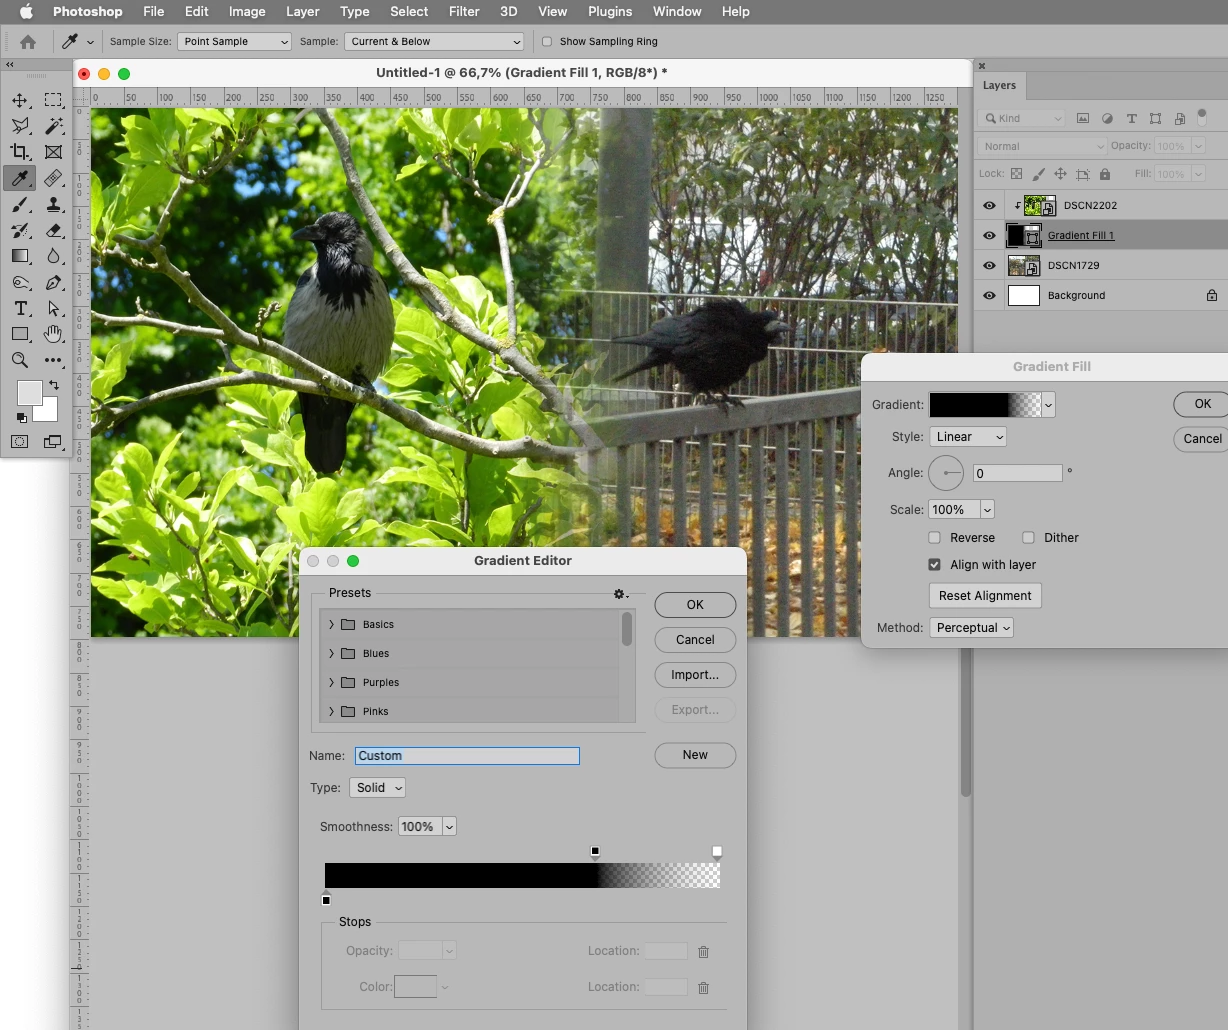
Task: Select the Gradient tool in toolbar
Action: (x=20, y=256)
